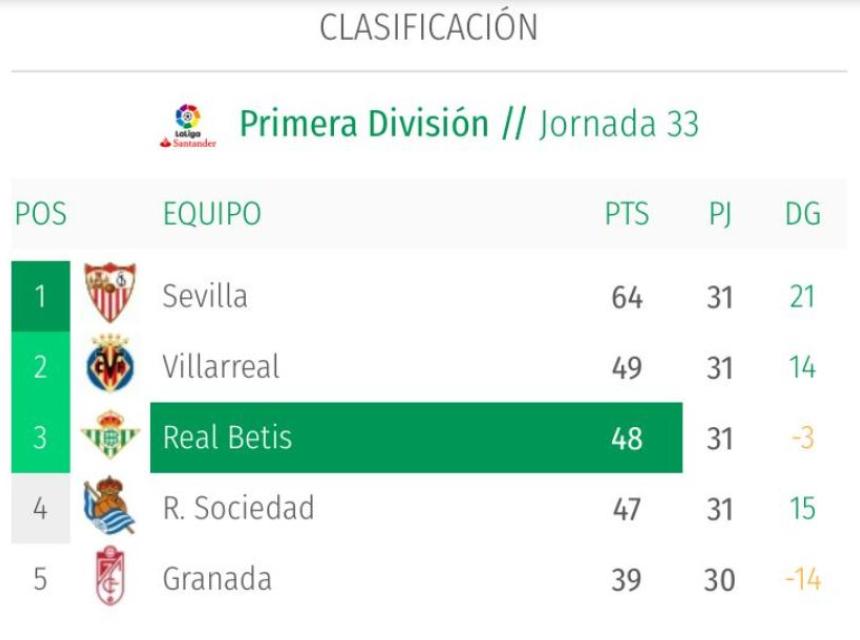Open the Sevilla team name
Screen dimensions: 860x640
click(x=205, y=296)
